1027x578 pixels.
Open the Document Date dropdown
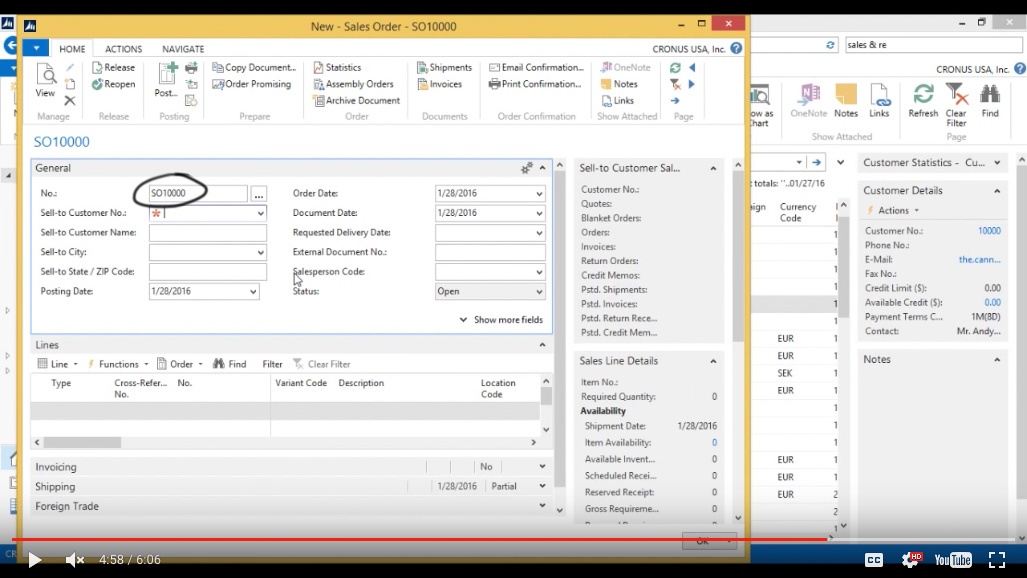click(539, 213)
